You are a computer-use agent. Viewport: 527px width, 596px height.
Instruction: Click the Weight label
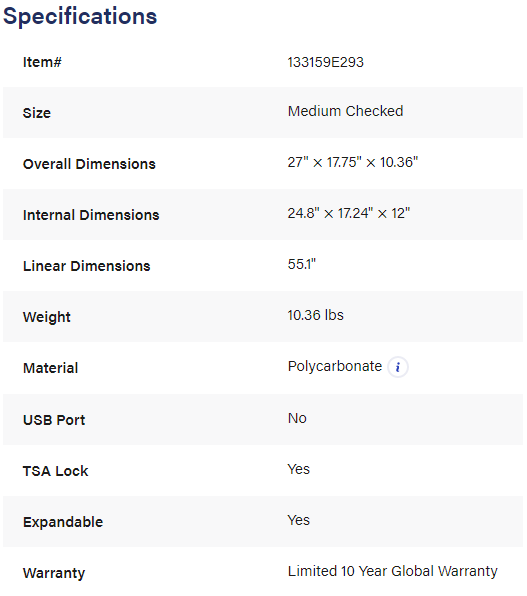point(47,317)
